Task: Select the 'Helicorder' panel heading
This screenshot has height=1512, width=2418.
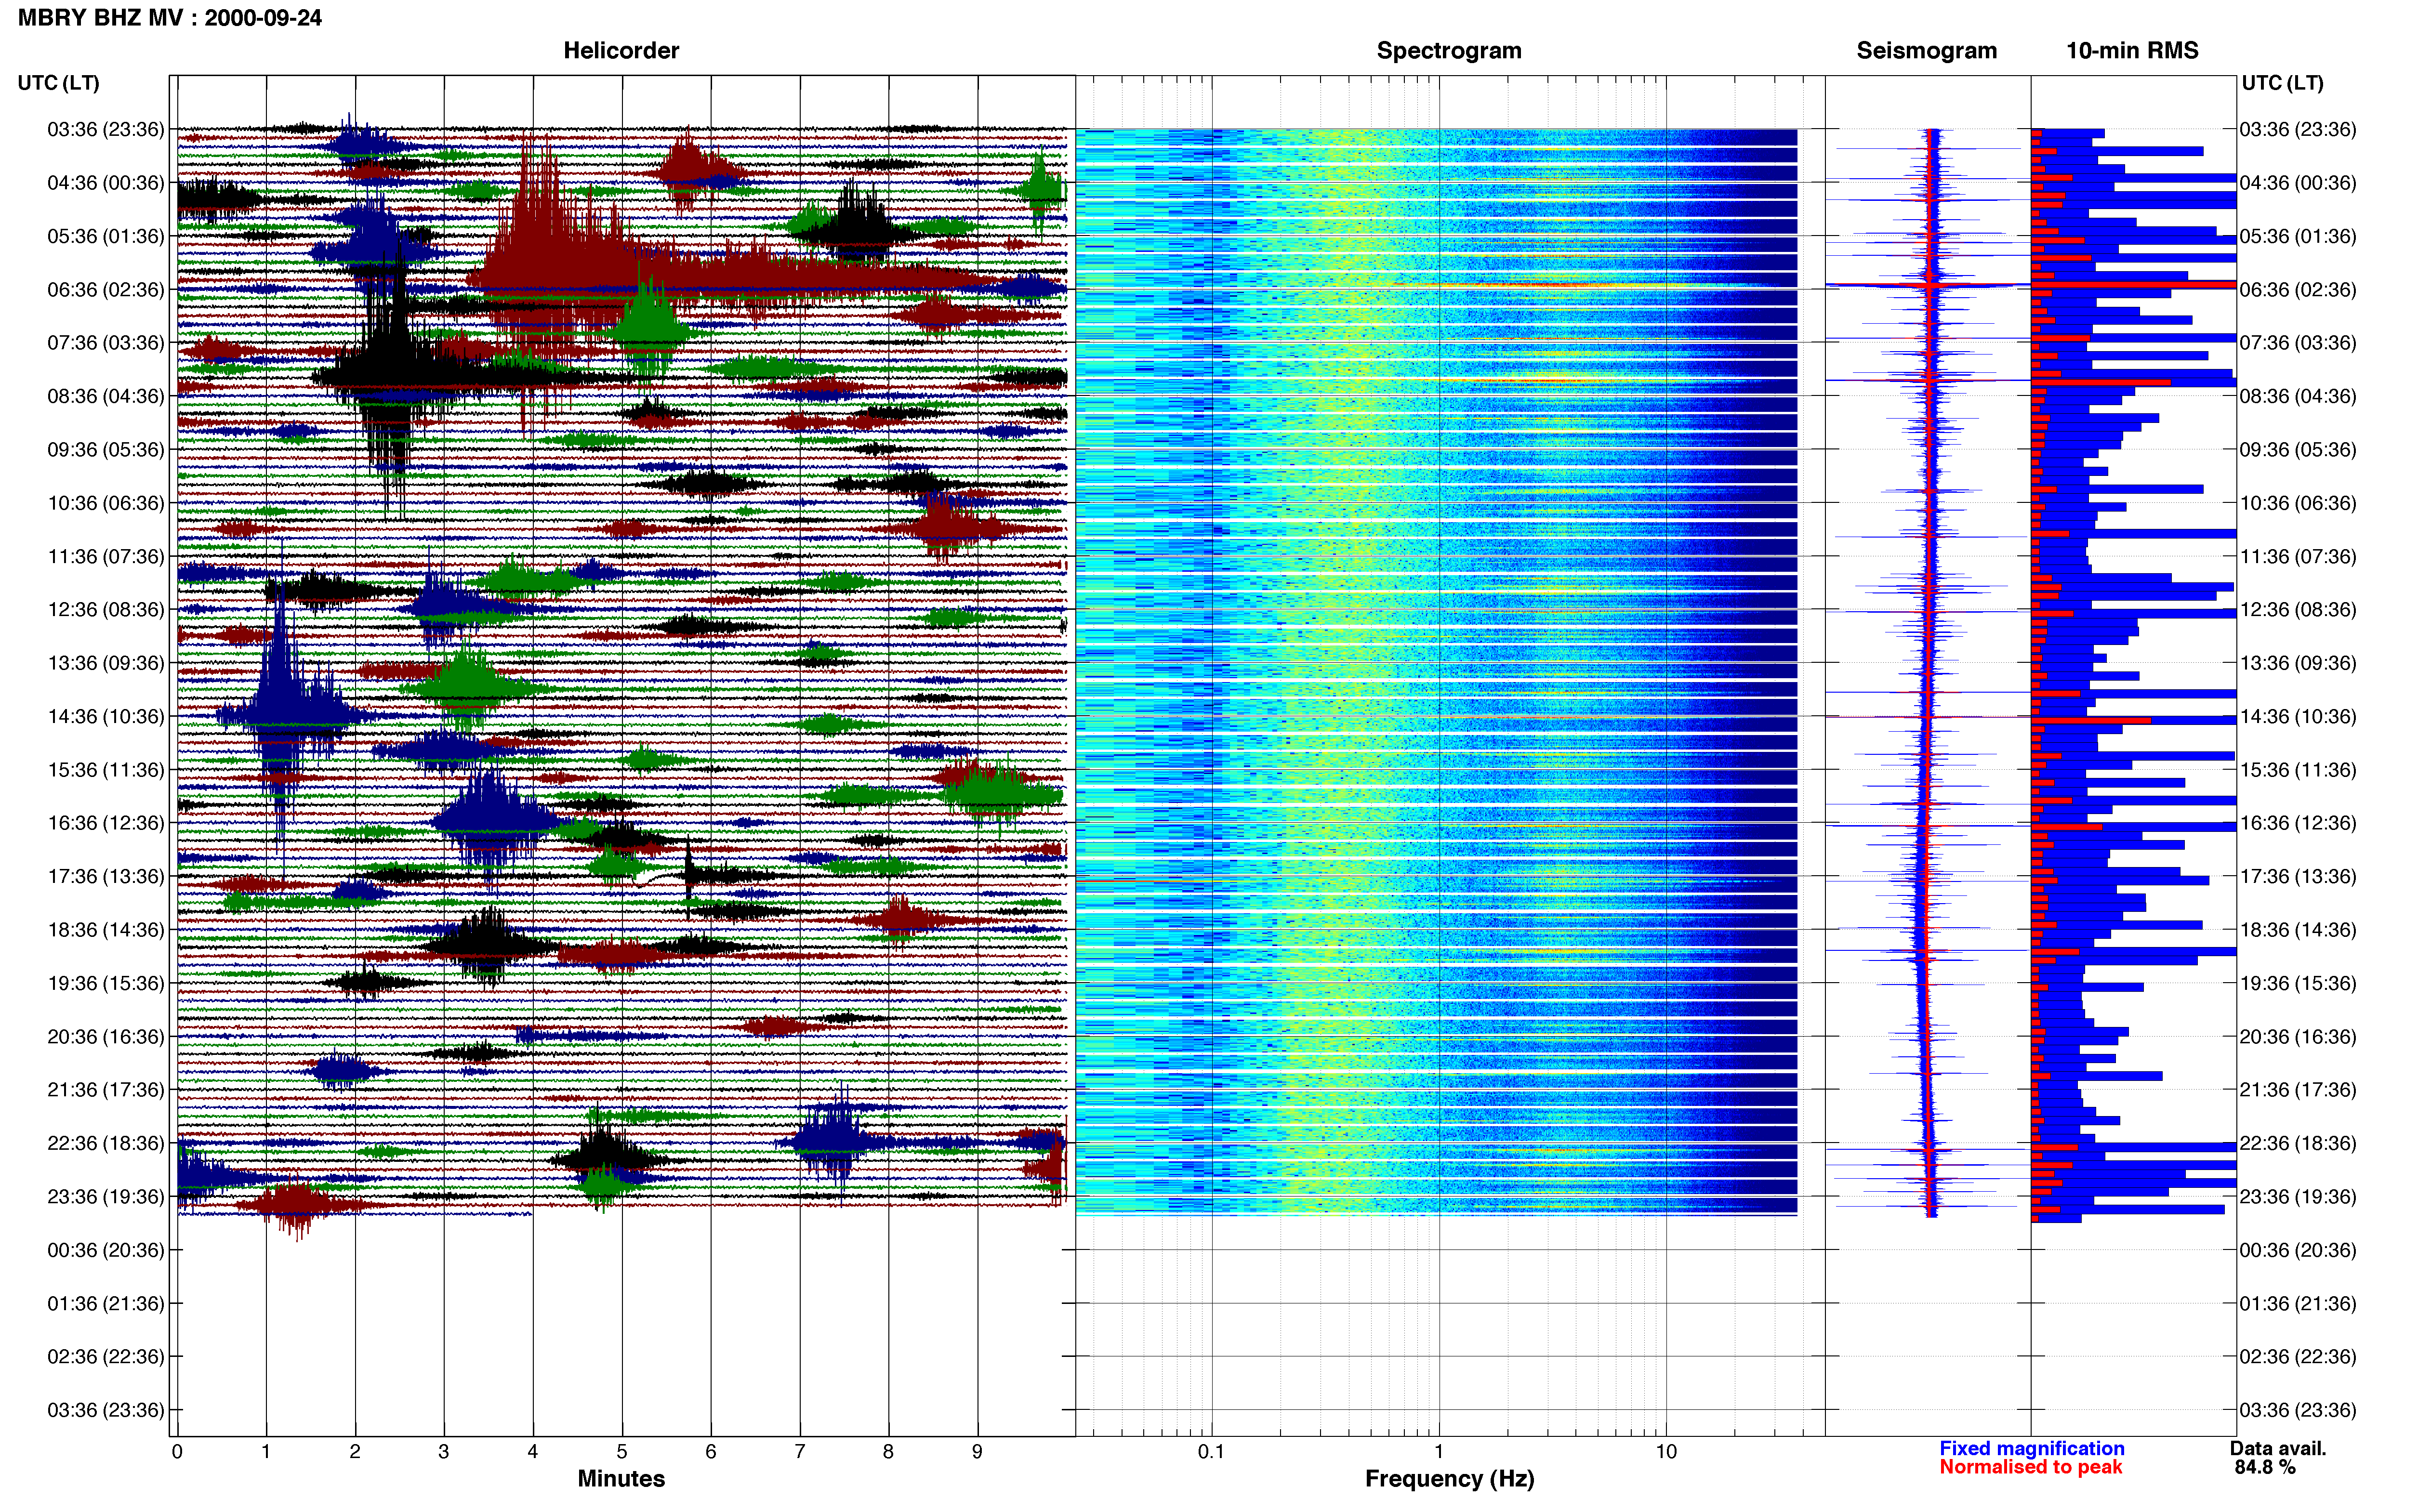Action: coord(621,51)
